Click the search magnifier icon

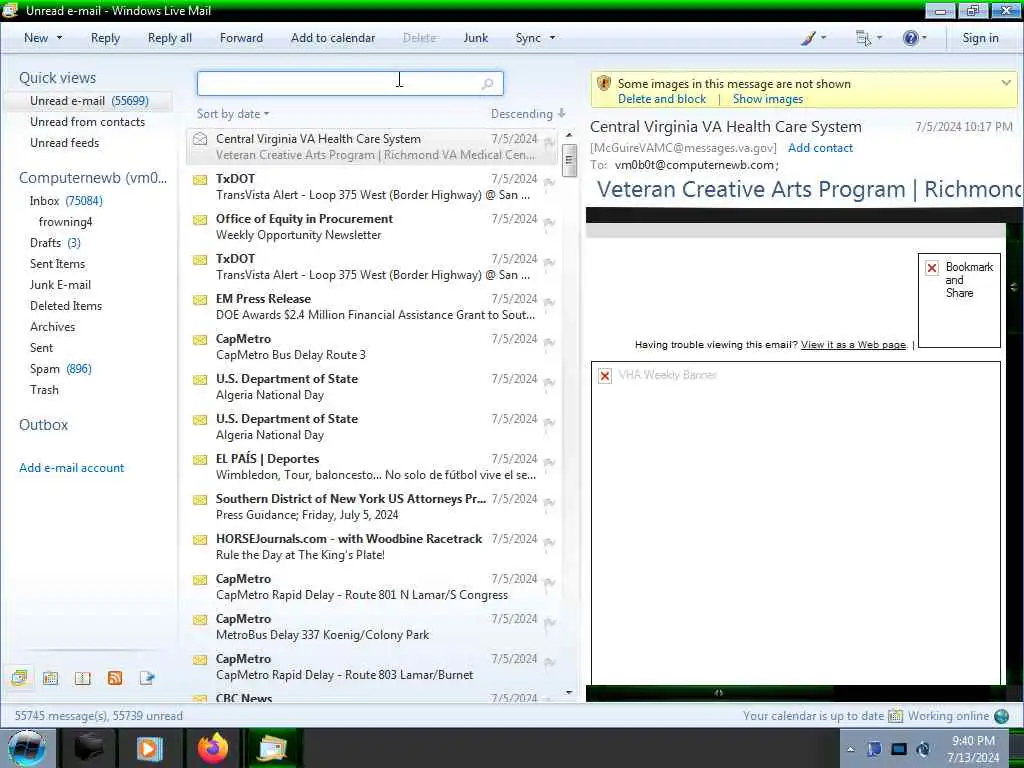[x=487, y=84]
